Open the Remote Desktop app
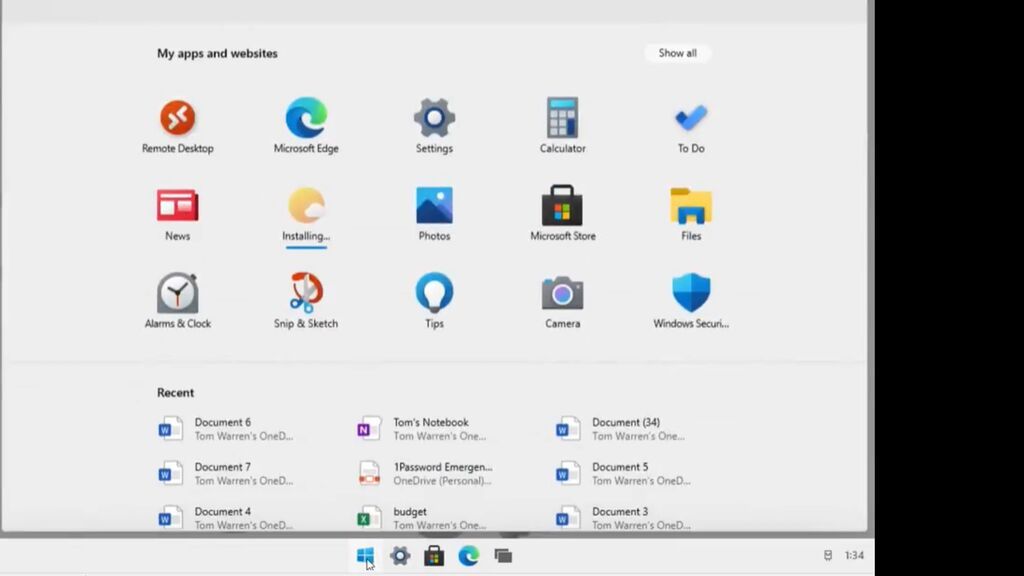The image size is (1024, 576). coord(178,127)
